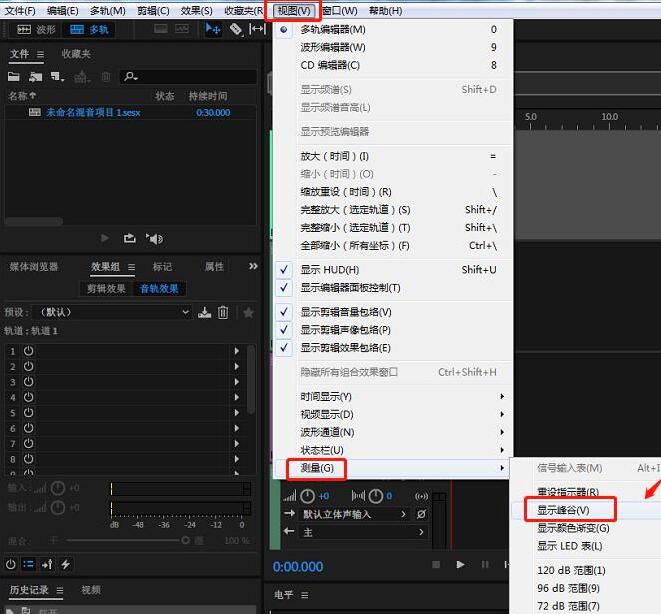661x614 pixels.
Task: Toggle power of effect slot 3
Action: click(28, 381)
